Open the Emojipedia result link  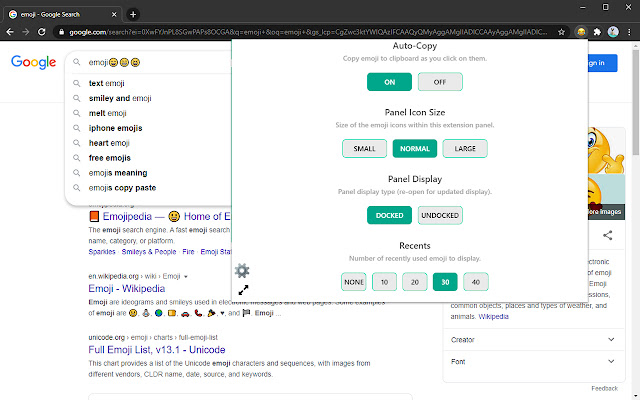tap(159, 216)
